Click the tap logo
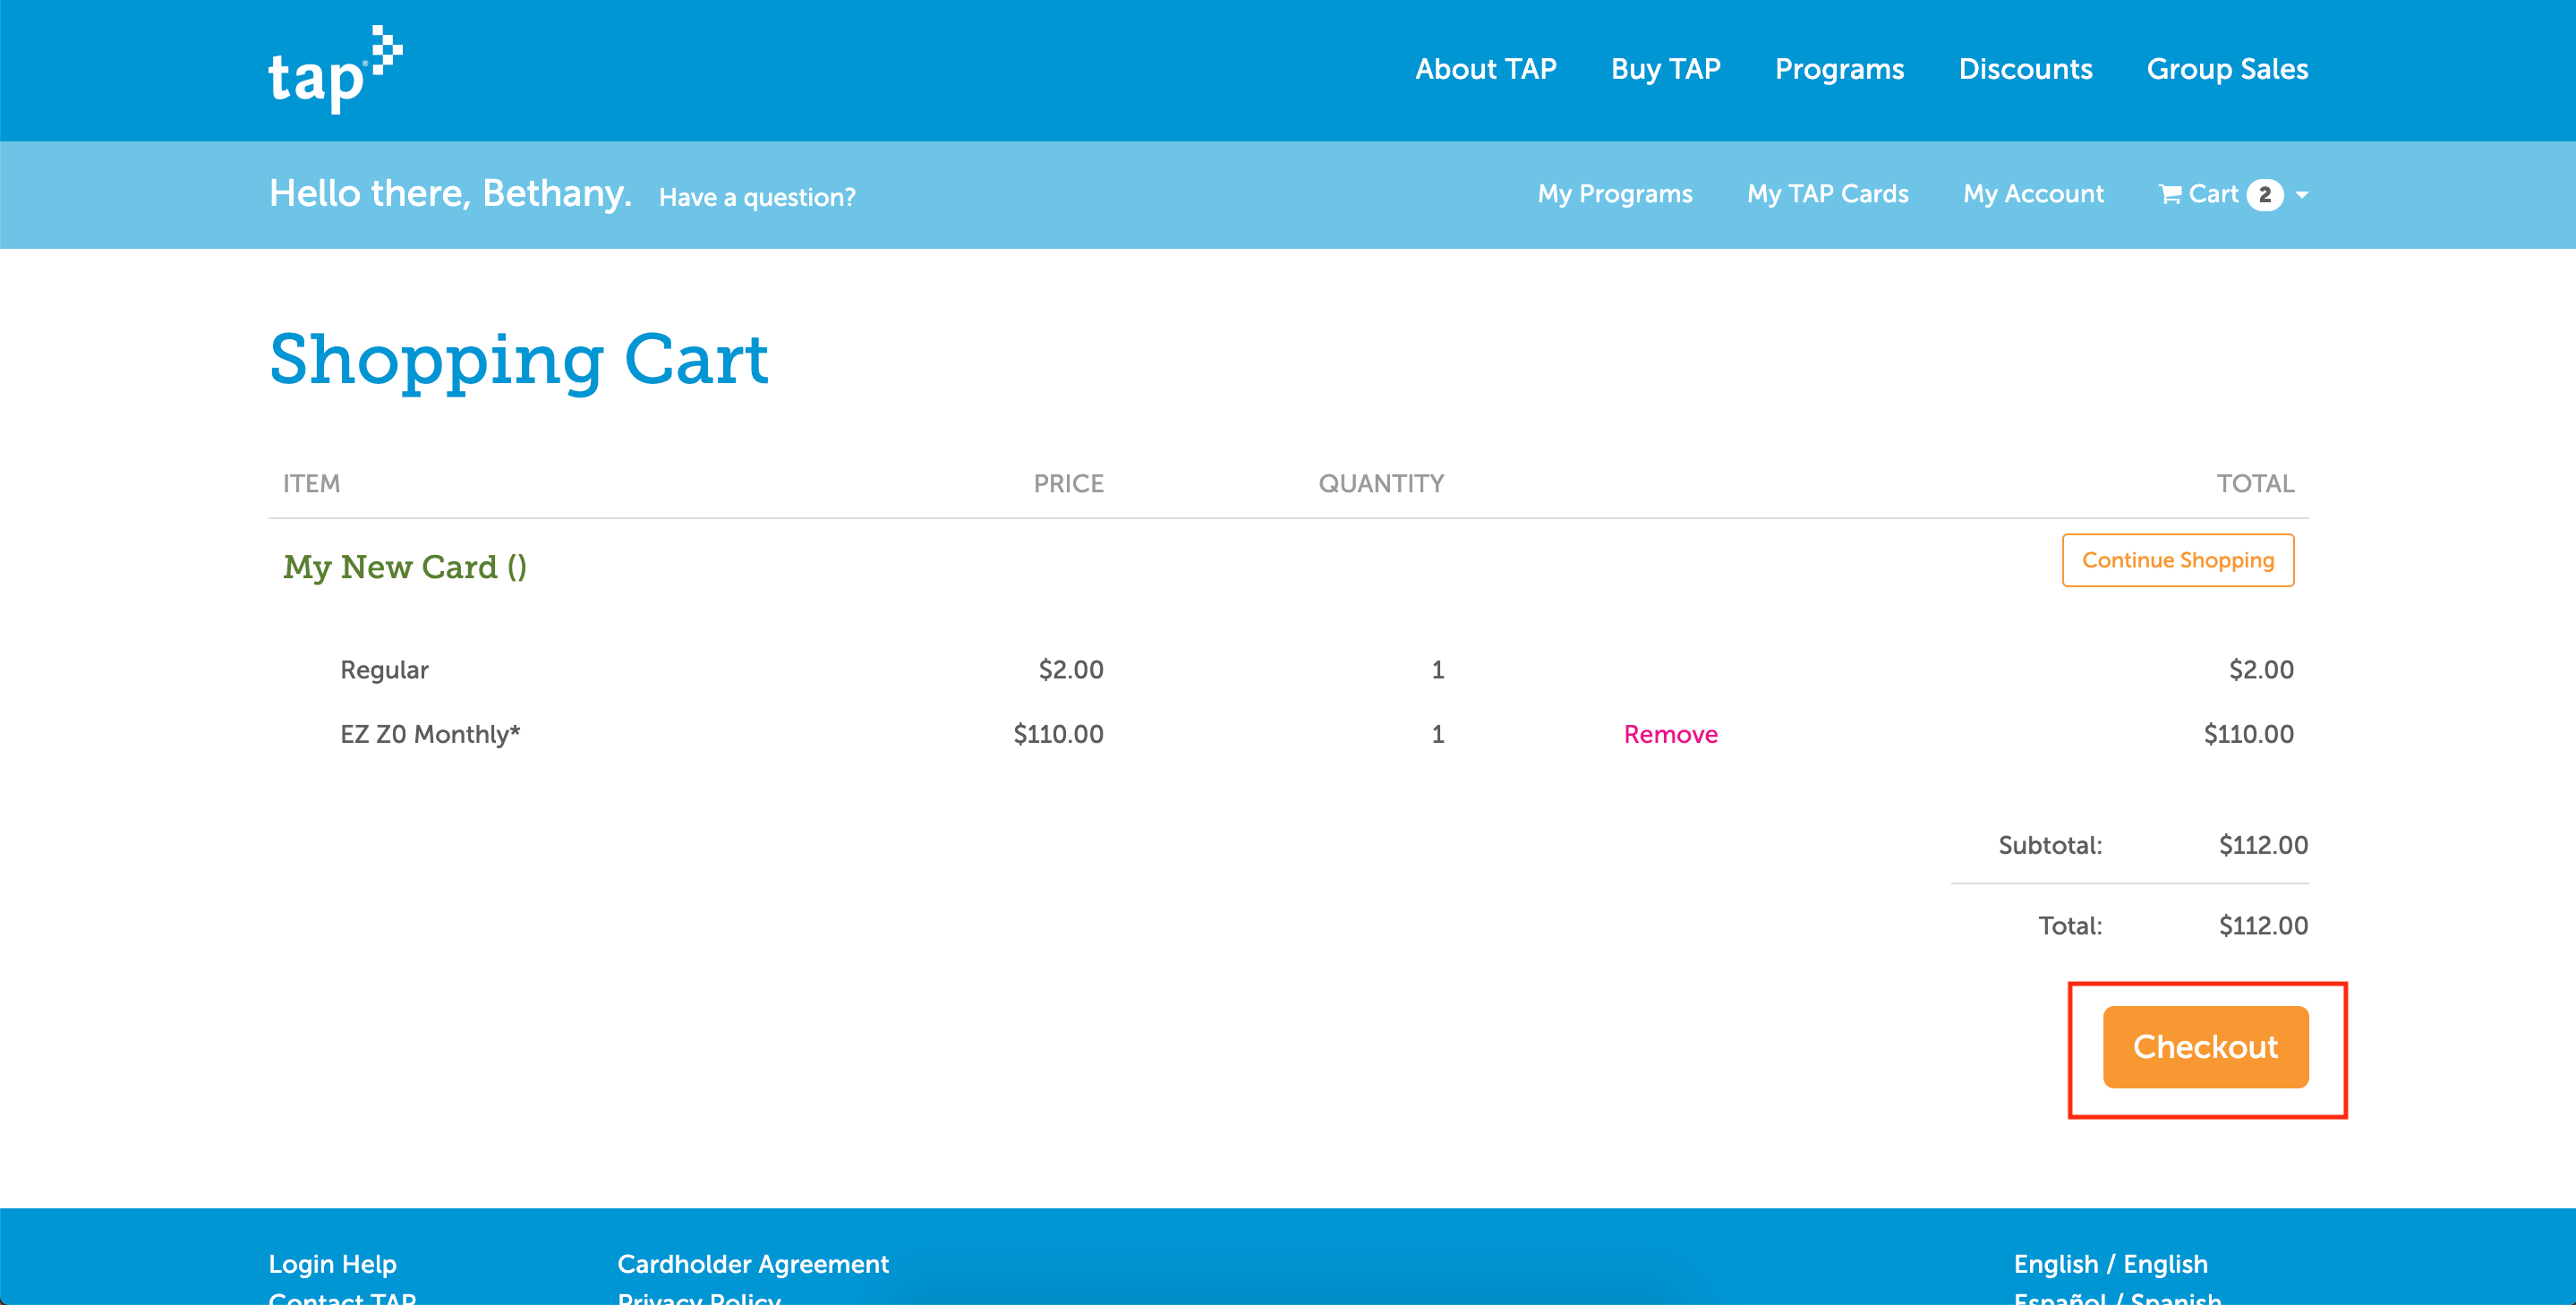 334,70
